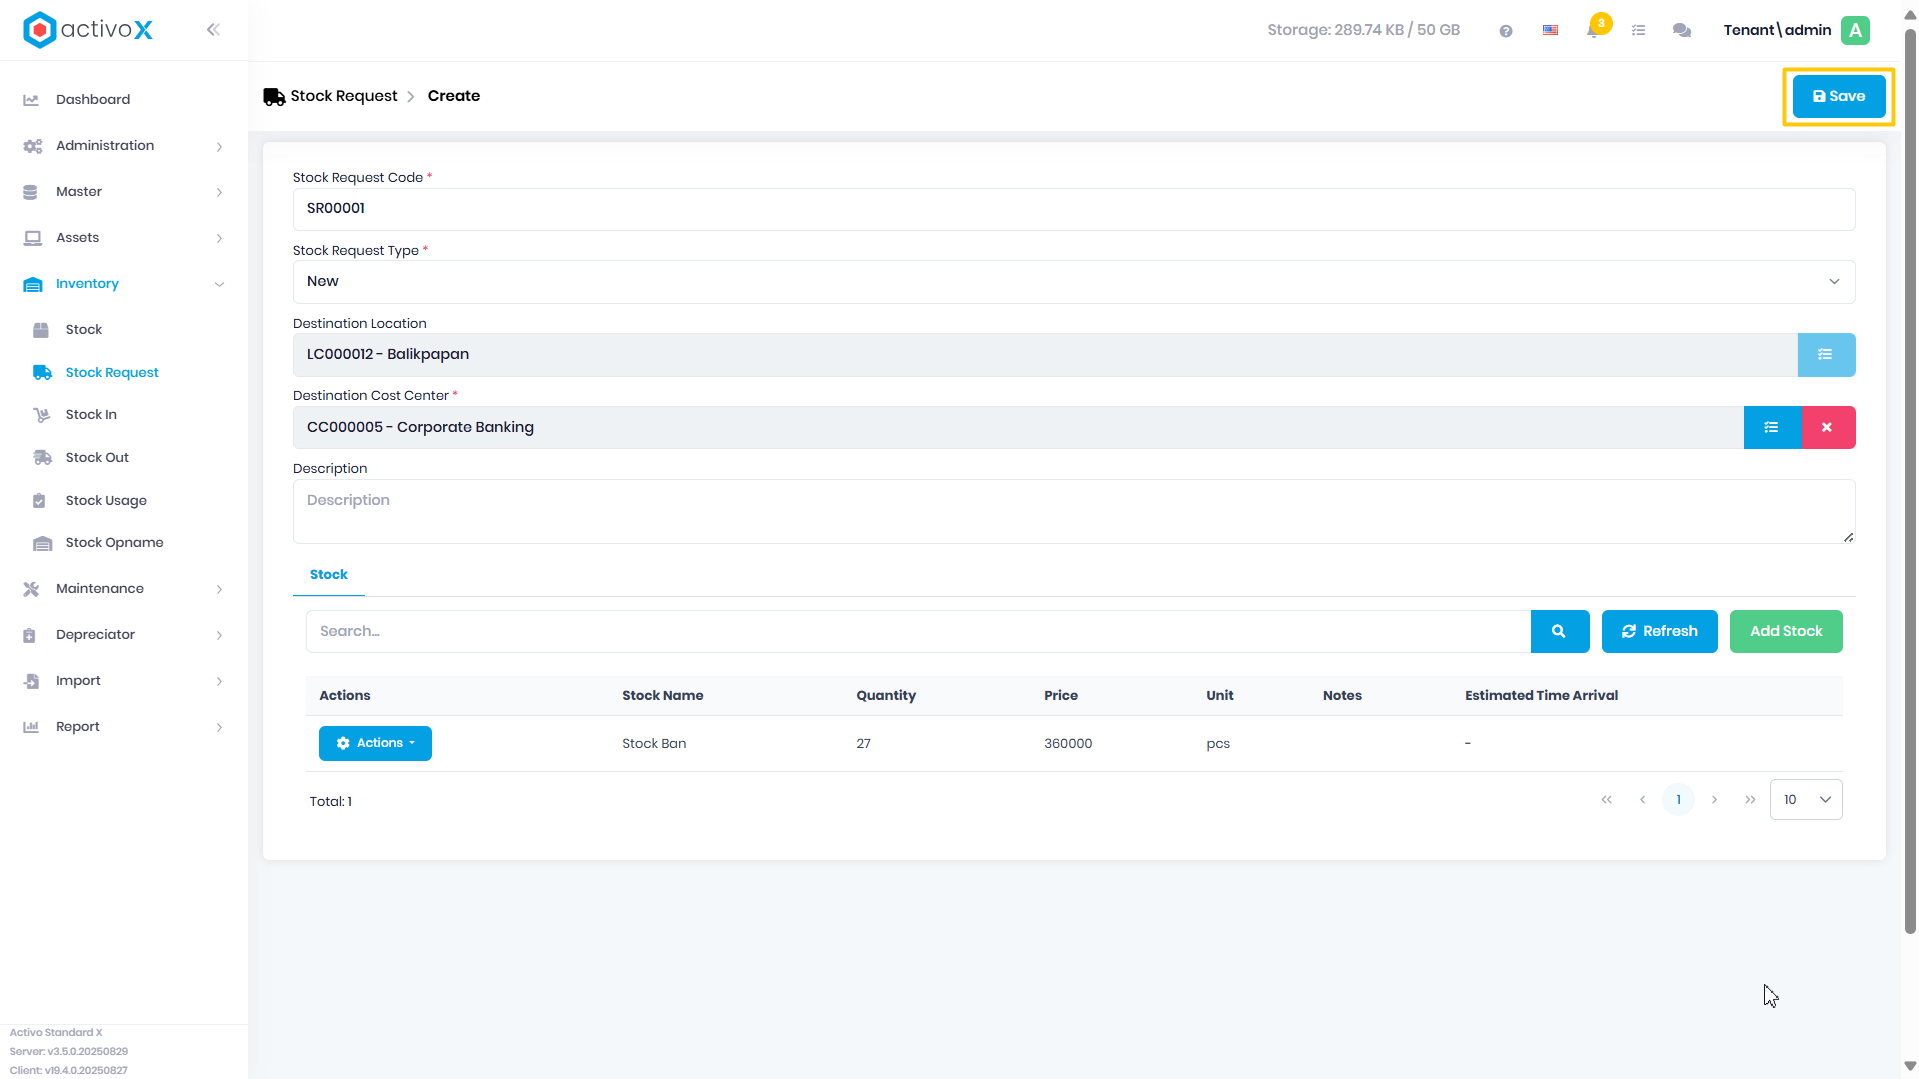Open notifications bell icon
The image size is (1919, 1079).
coord(1593,30)
